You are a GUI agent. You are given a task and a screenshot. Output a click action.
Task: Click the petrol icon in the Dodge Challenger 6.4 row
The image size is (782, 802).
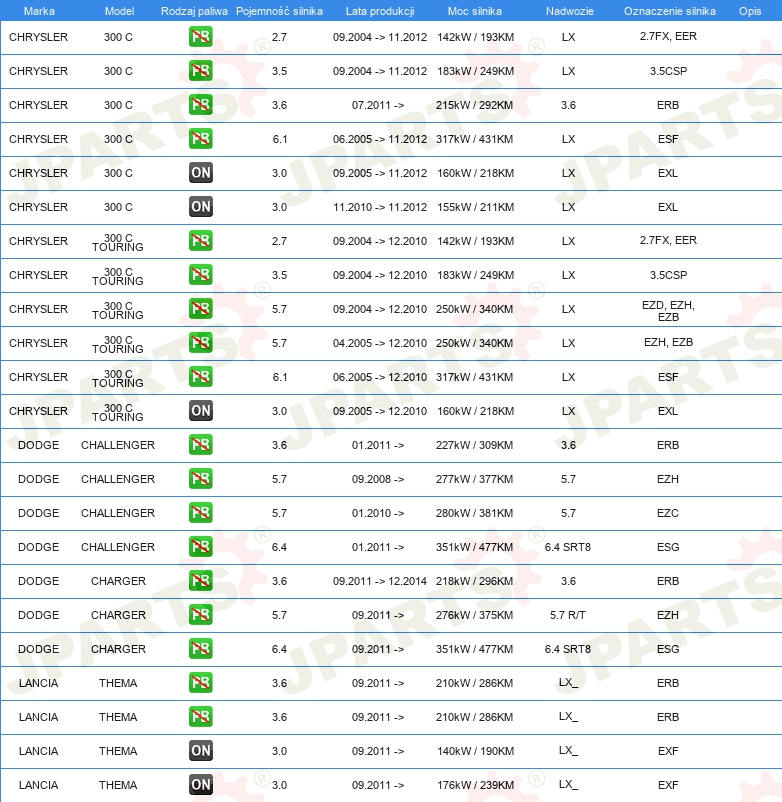click(200, 547)
